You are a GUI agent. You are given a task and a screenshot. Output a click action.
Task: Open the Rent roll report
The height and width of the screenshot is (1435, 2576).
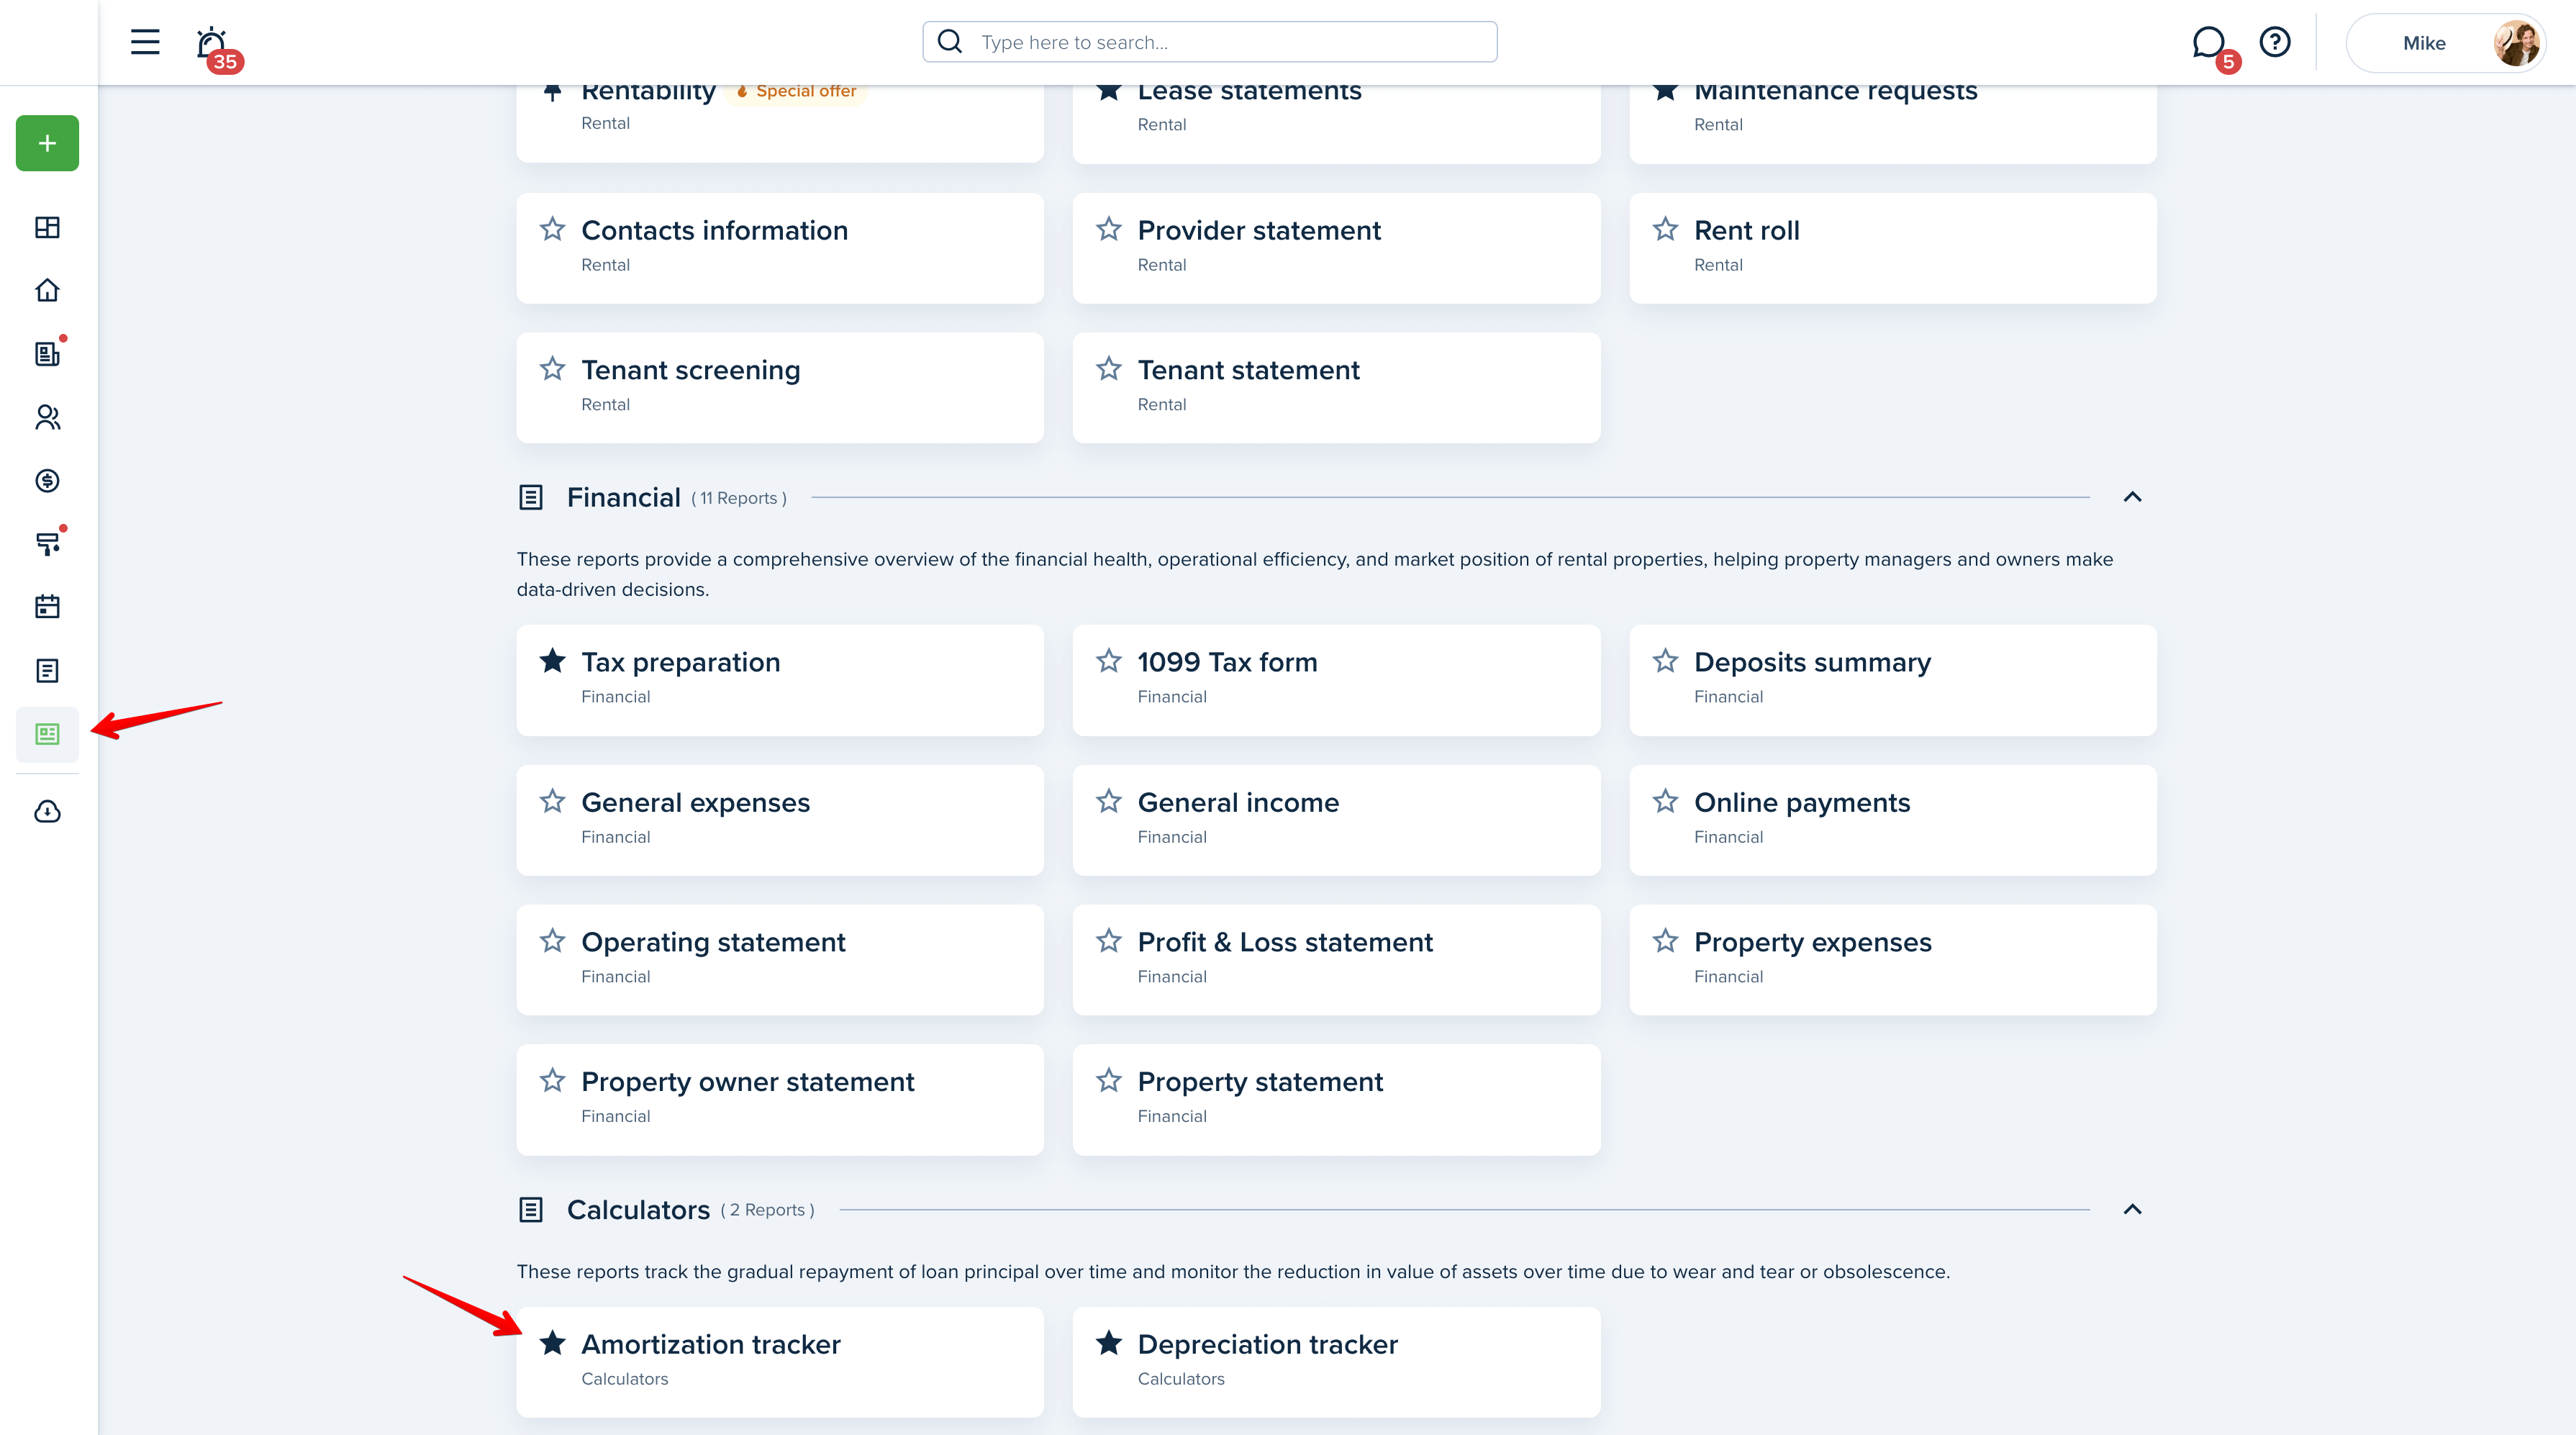pos(1892,248)
